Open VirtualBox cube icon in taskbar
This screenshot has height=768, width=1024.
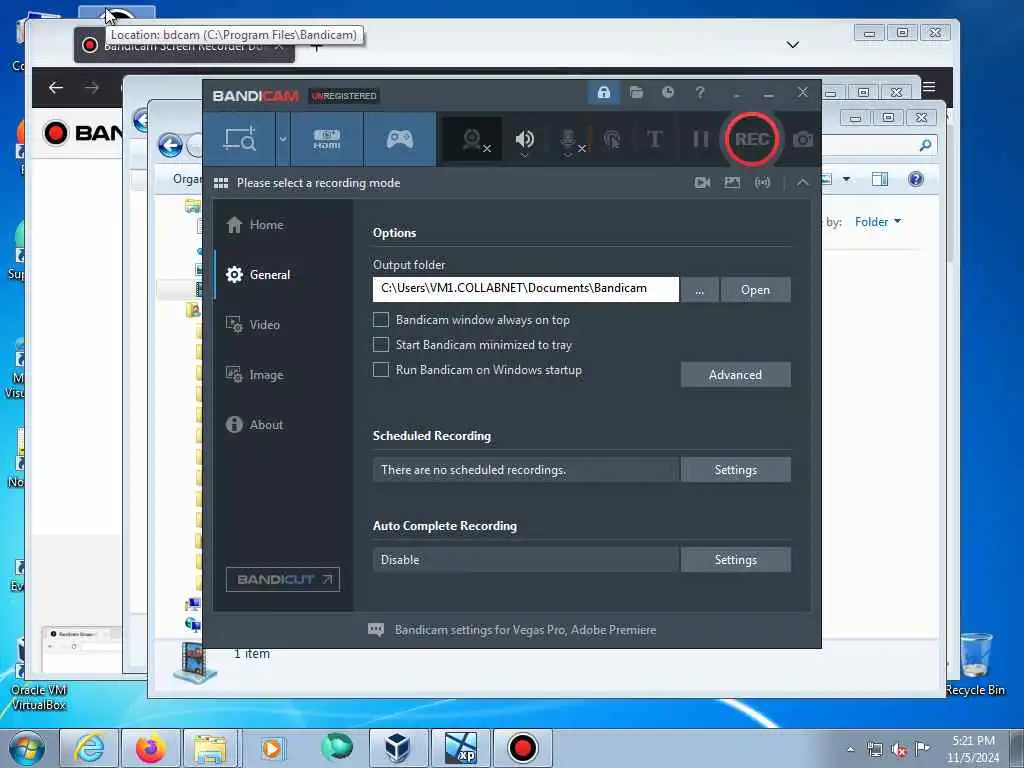click(x=397, y=748)
